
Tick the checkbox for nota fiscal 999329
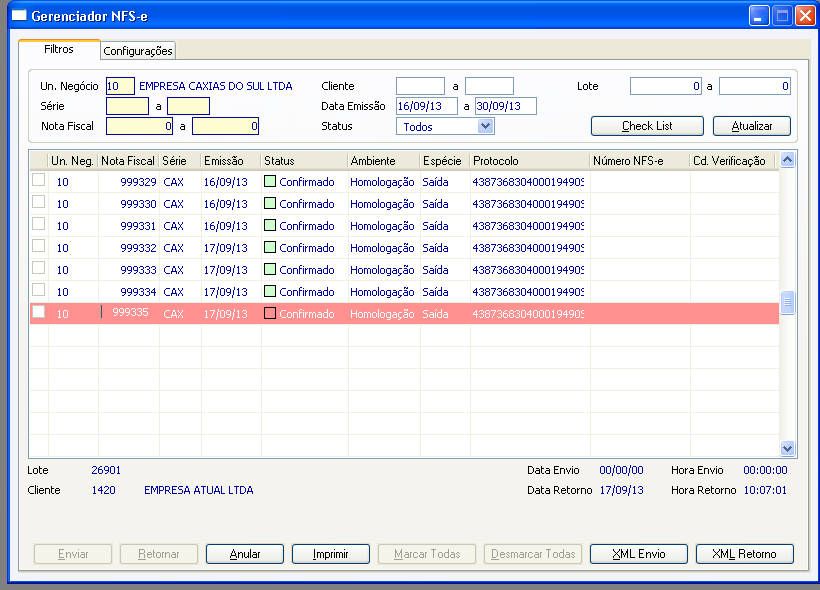38,180
